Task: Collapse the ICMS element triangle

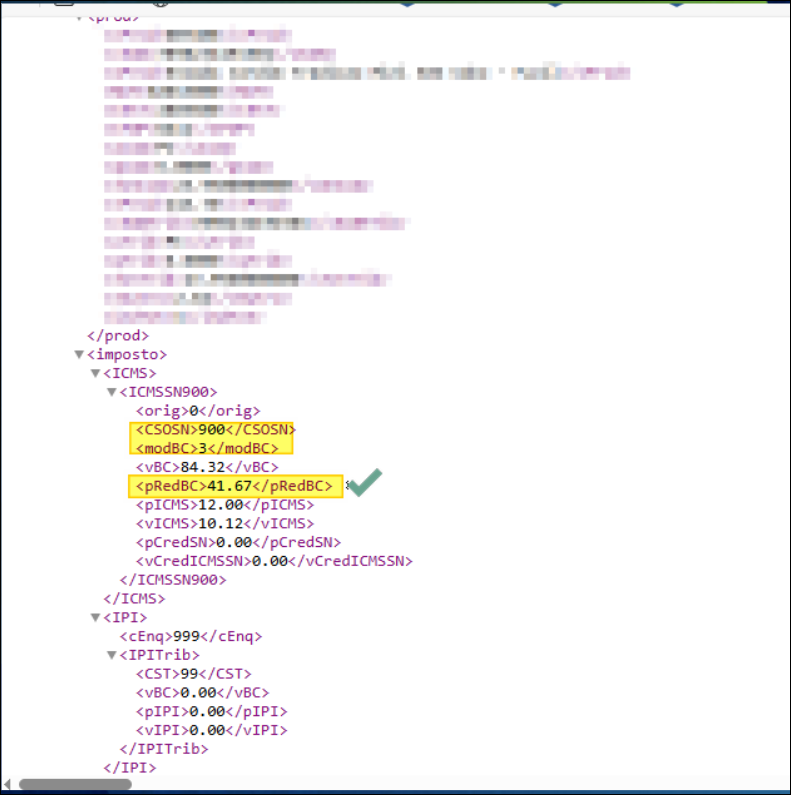Action: 95,373
